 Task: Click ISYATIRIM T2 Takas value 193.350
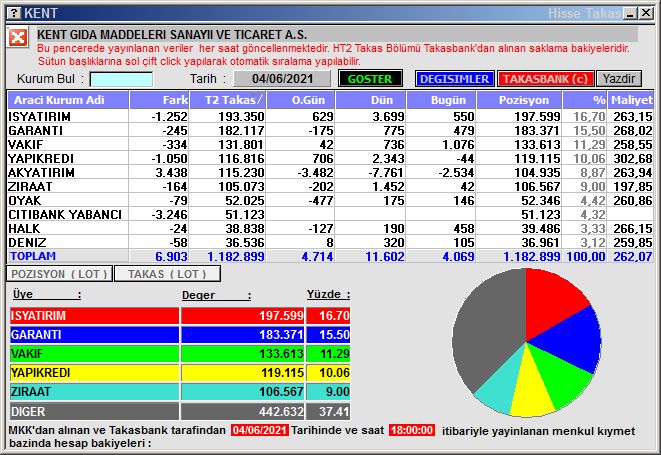[241, 116]
